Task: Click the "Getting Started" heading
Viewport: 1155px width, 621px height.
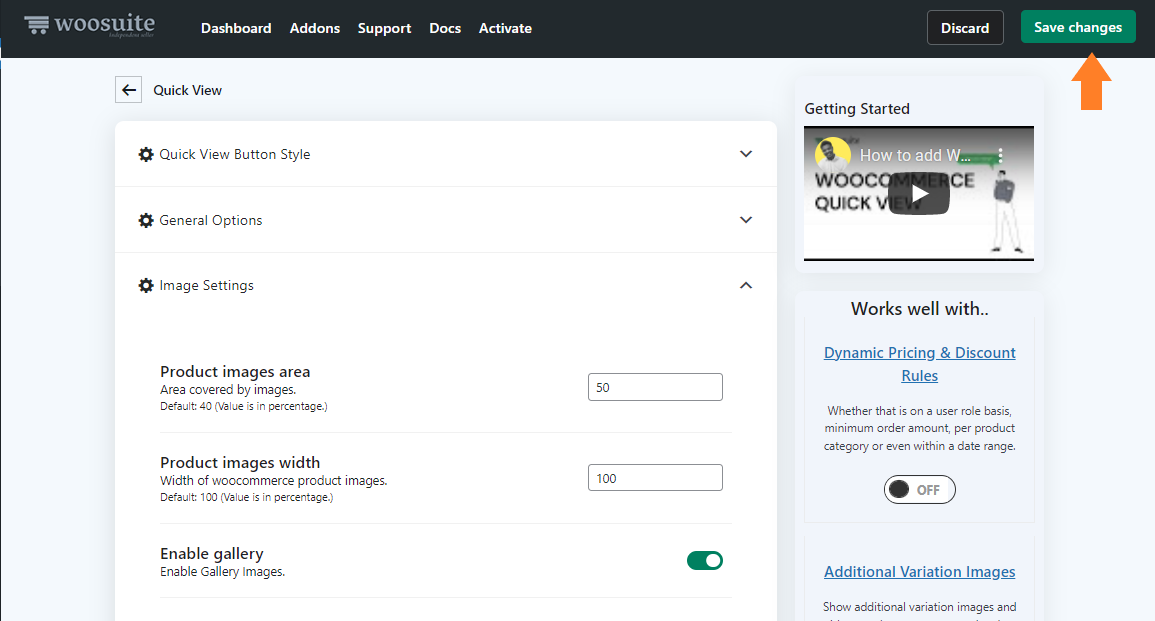Action: [x=857, y=109]
